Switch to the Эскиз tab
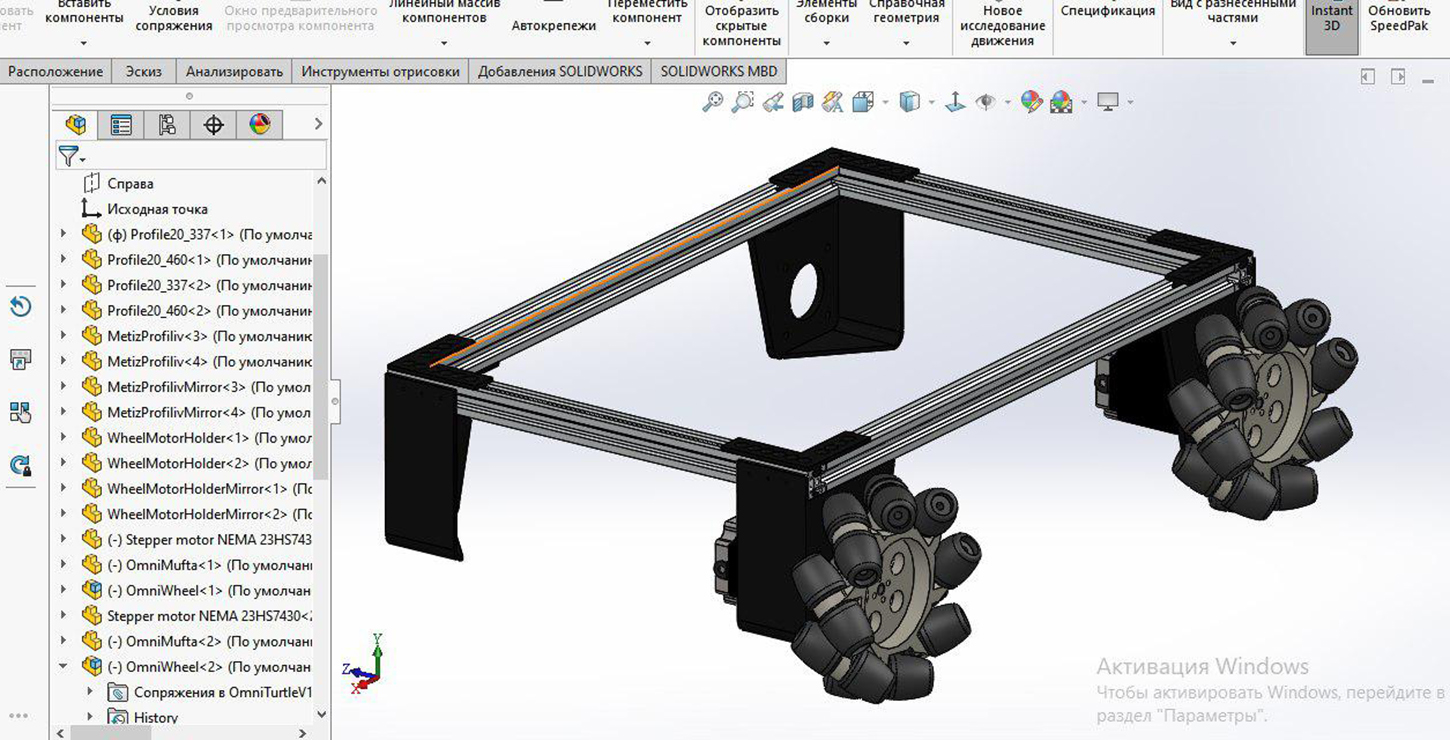1450x740 pixels. 143,71
